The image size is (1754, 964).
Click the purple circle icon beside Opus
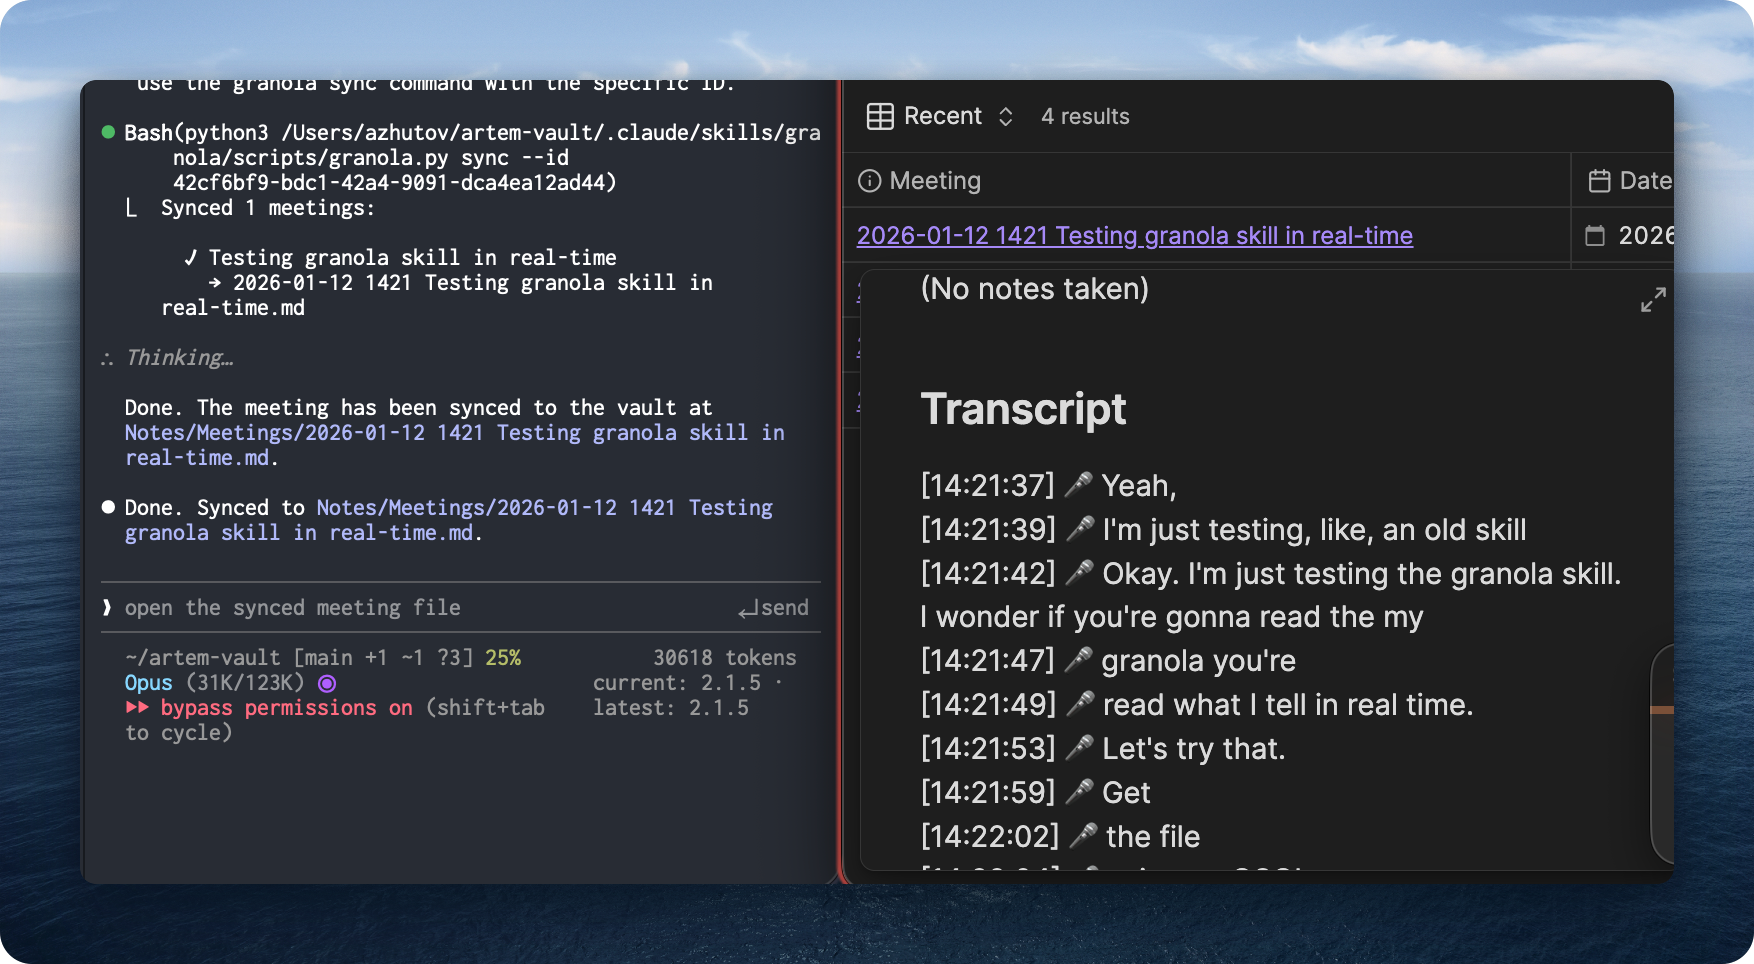(x=327, y=684)
